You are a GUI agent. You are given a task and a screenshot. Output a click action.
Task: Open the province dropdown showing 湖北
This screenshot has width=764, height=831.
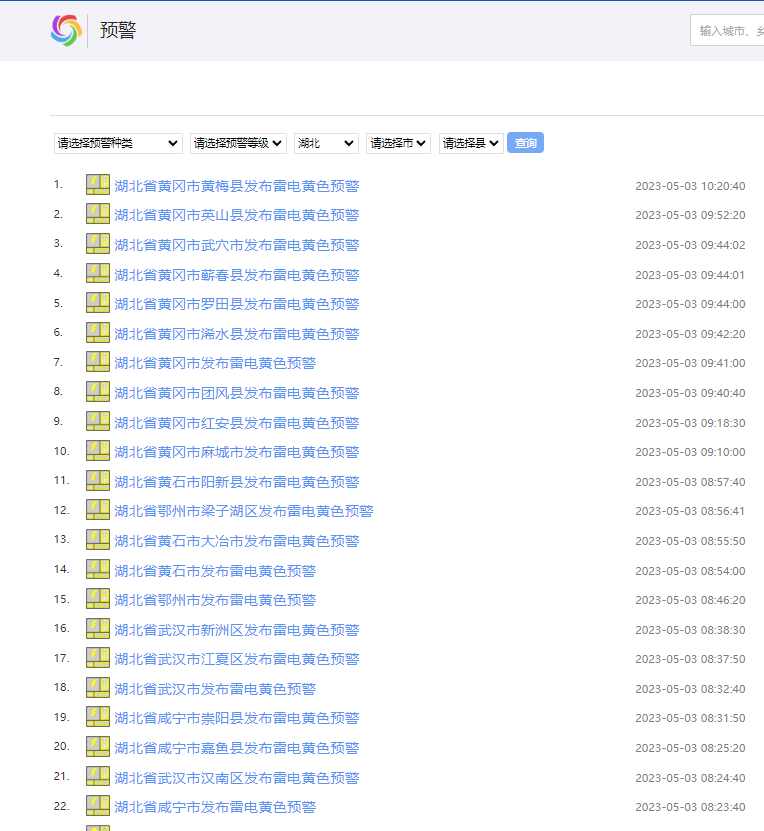pos(326,143)
